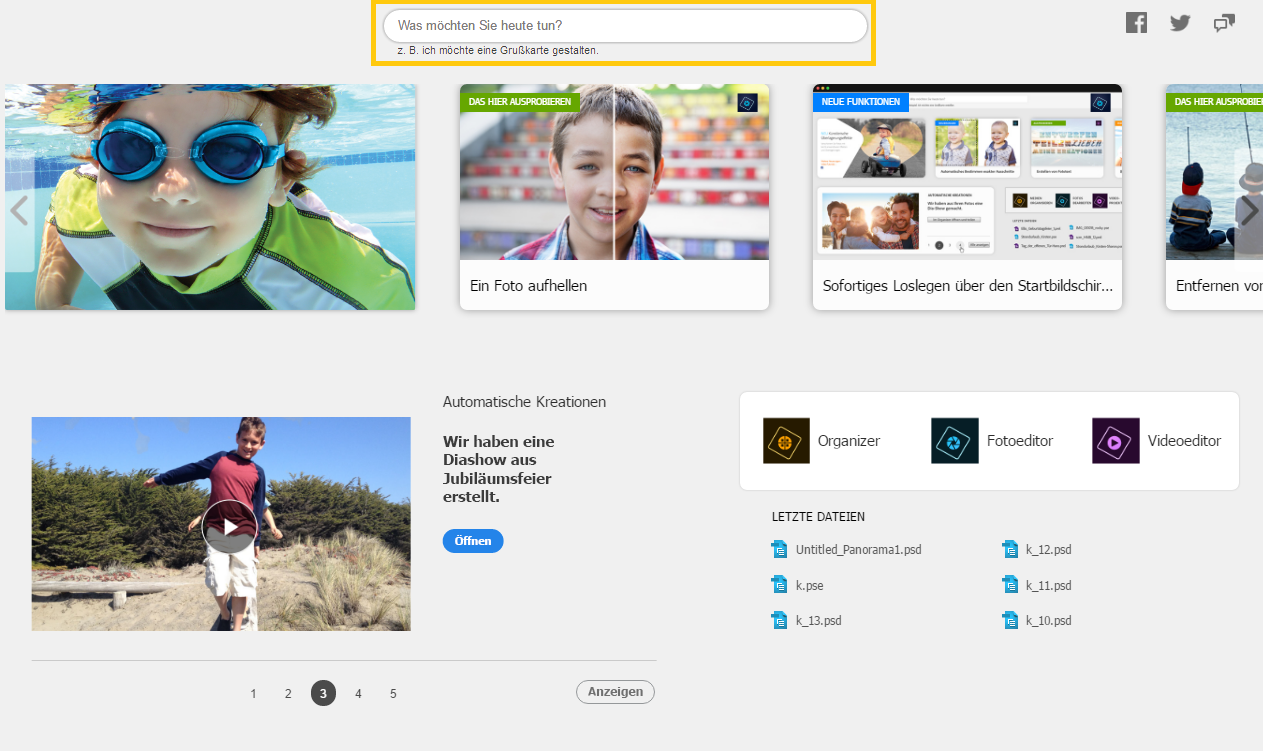Open recent file k_12.psd
The width and height of the screenshot is (1263, 751).
[1048, 550]
